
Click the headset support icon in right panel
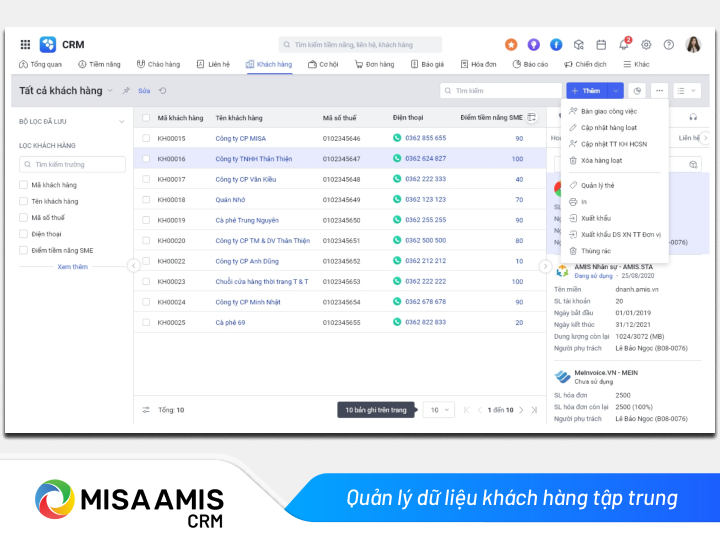693,118
